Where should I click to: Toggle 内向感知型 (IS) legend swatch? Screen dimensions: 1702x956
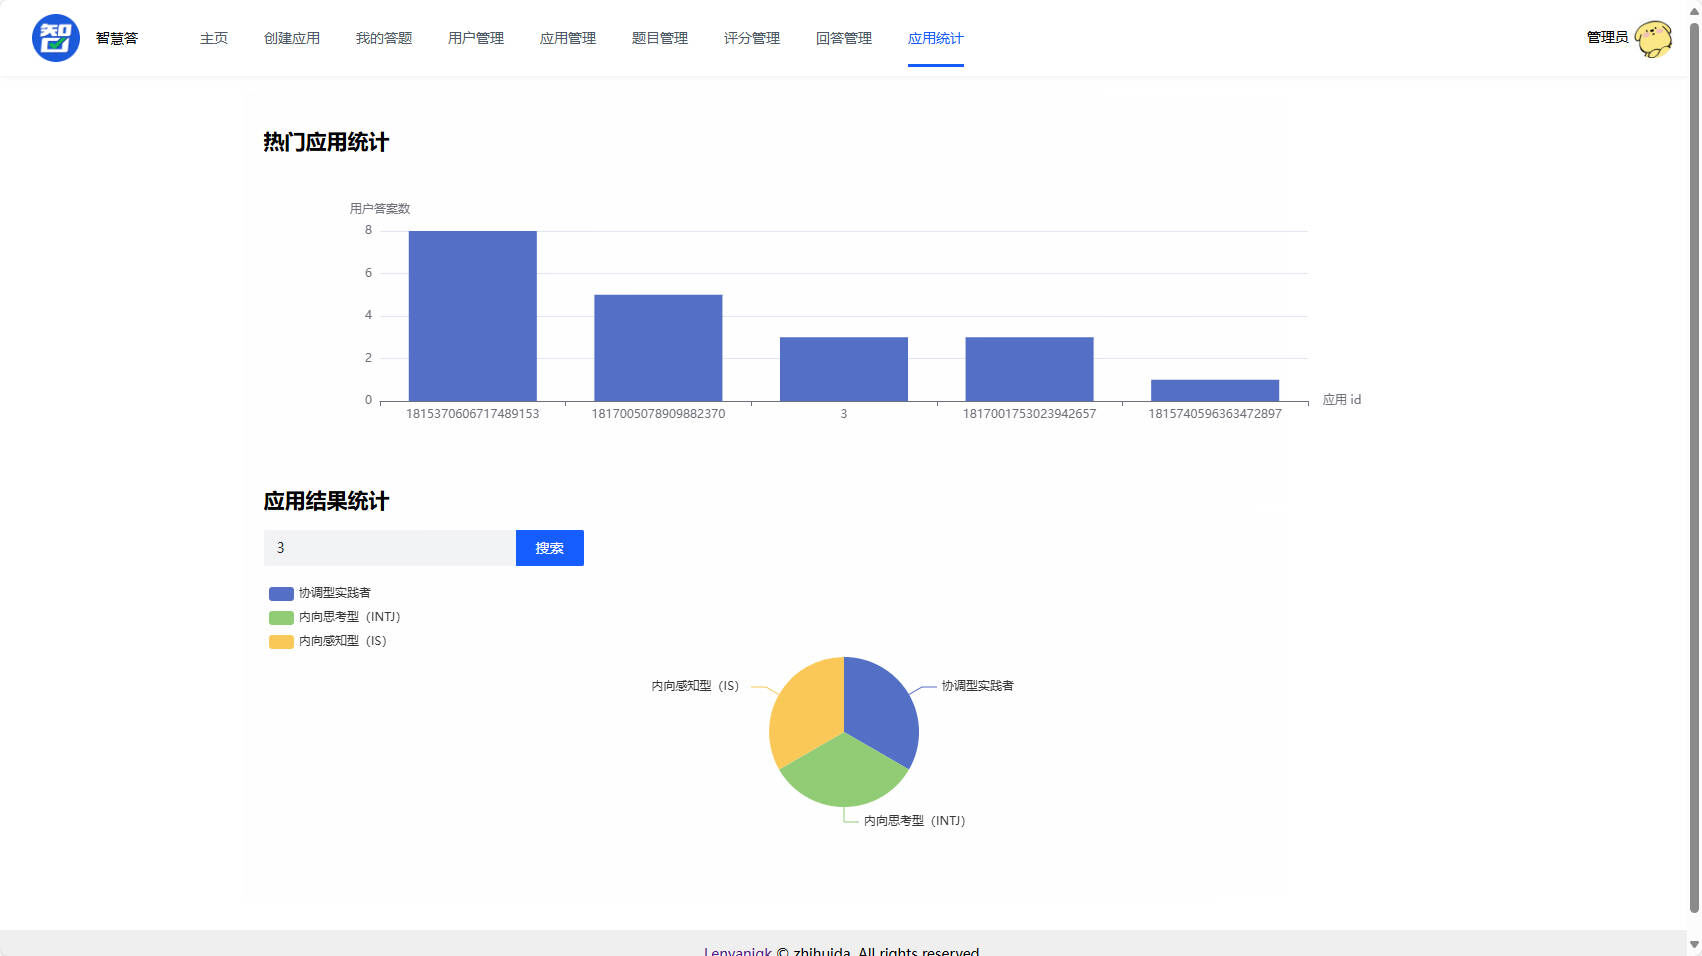[281, 641]
